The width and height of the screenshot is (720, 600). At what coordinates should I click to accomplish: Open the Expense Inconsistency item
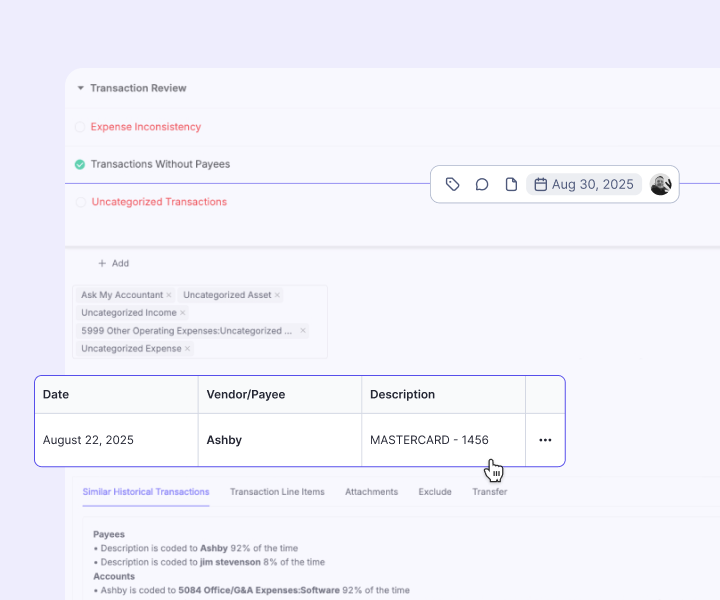146,127
